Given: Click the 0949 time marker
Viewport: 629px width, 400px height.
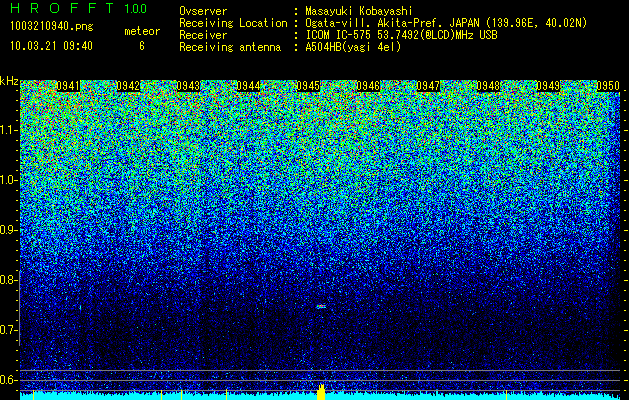Looking at the screenshot, I should coord(548,86).
